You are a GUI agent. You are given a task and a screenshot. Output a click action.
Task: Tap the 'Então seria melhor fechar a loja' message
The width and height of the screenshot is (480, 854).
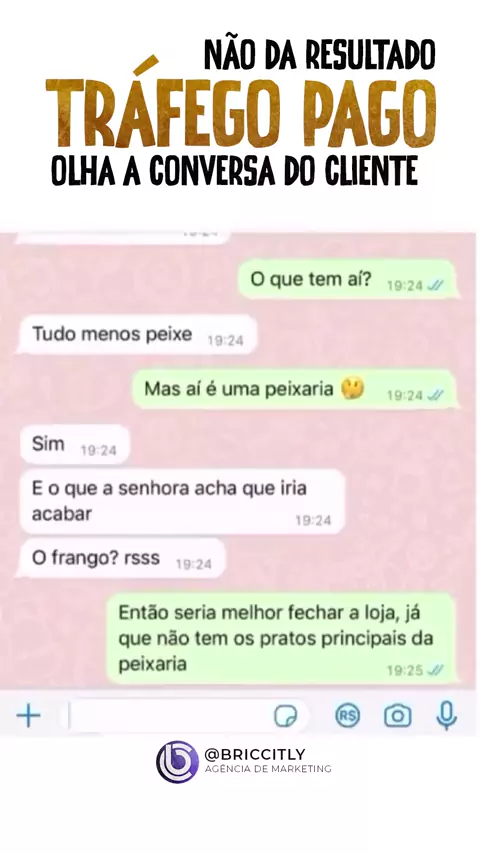(281, 638)
